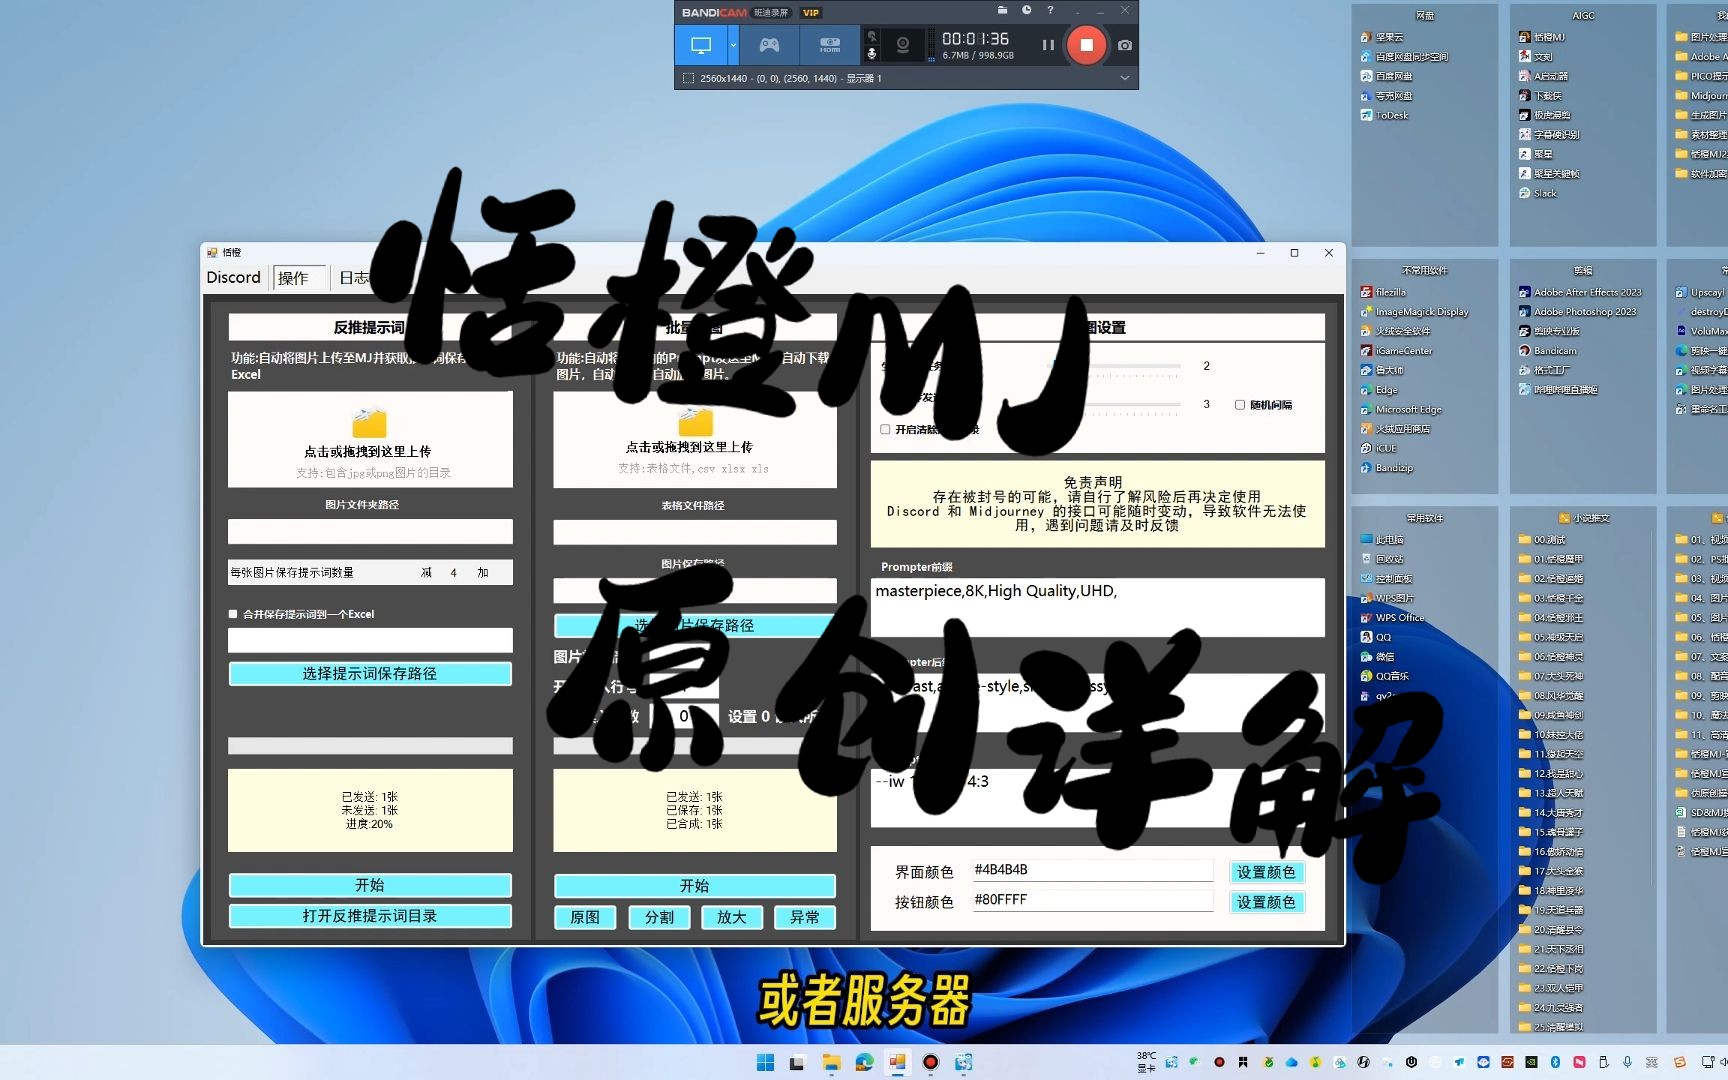Click the spreadsheet file upload drop area
The height and width of the screenshot is (1080, 1728).
click(x=694, y=439)
